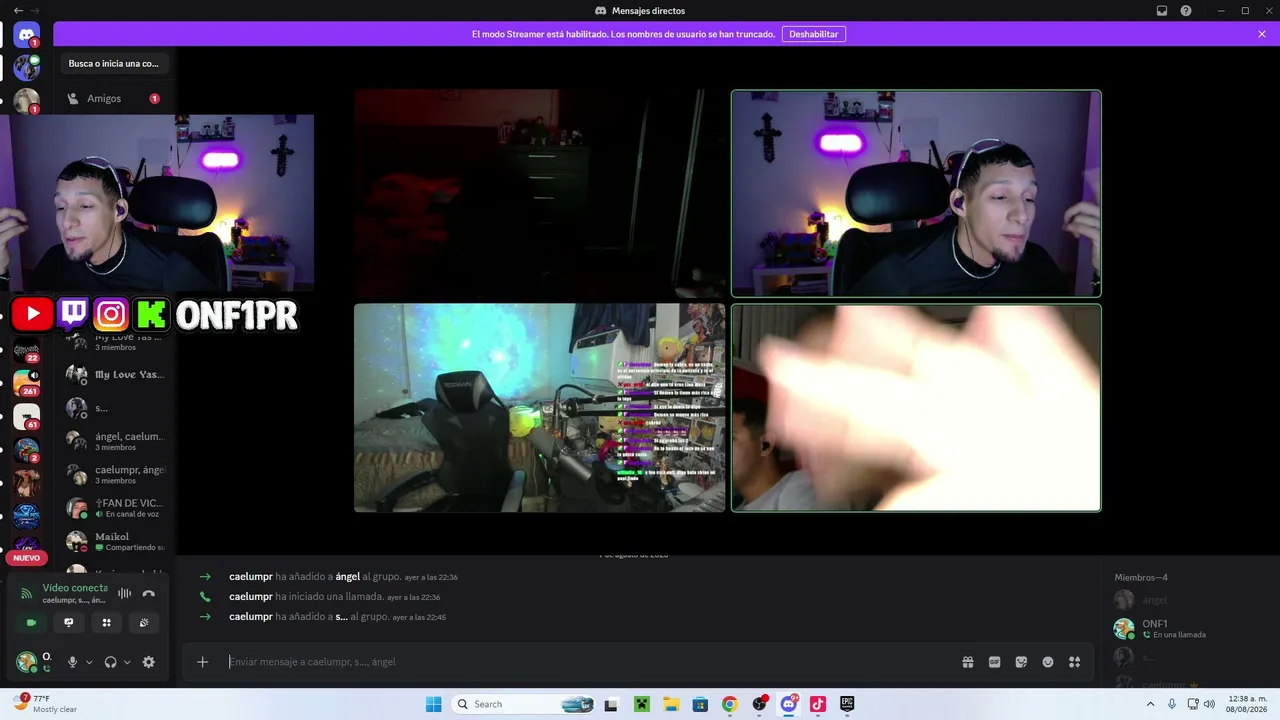Open help icon in title bar
This screenshot has width=1280, height=720.
1186,11
